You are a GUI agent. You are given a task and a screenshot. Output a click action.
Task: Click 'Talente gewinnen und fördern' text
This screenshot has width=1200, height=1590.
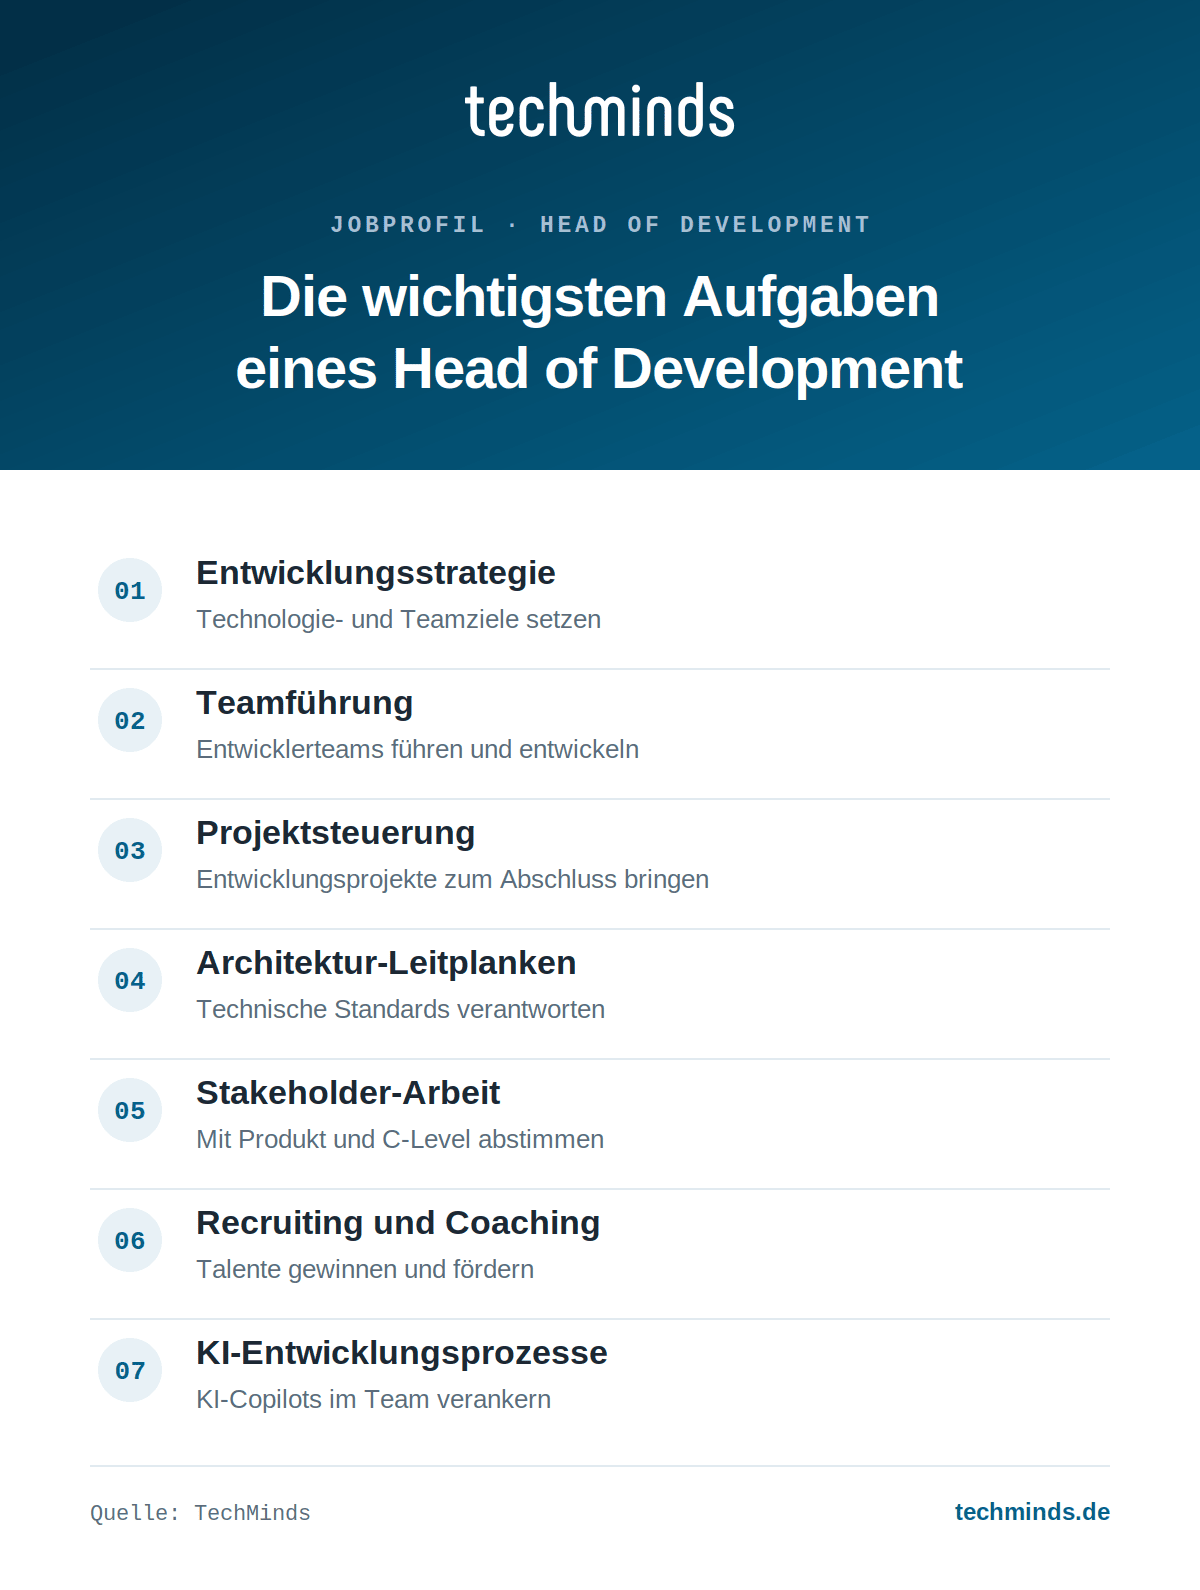click(x=365, y=1269)
